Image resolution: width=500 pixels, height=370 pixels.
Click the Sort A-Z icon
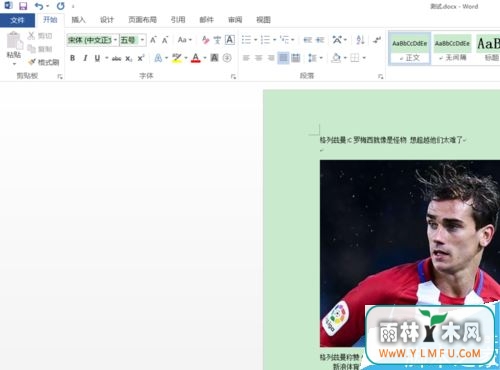click(x=360, y=40)
